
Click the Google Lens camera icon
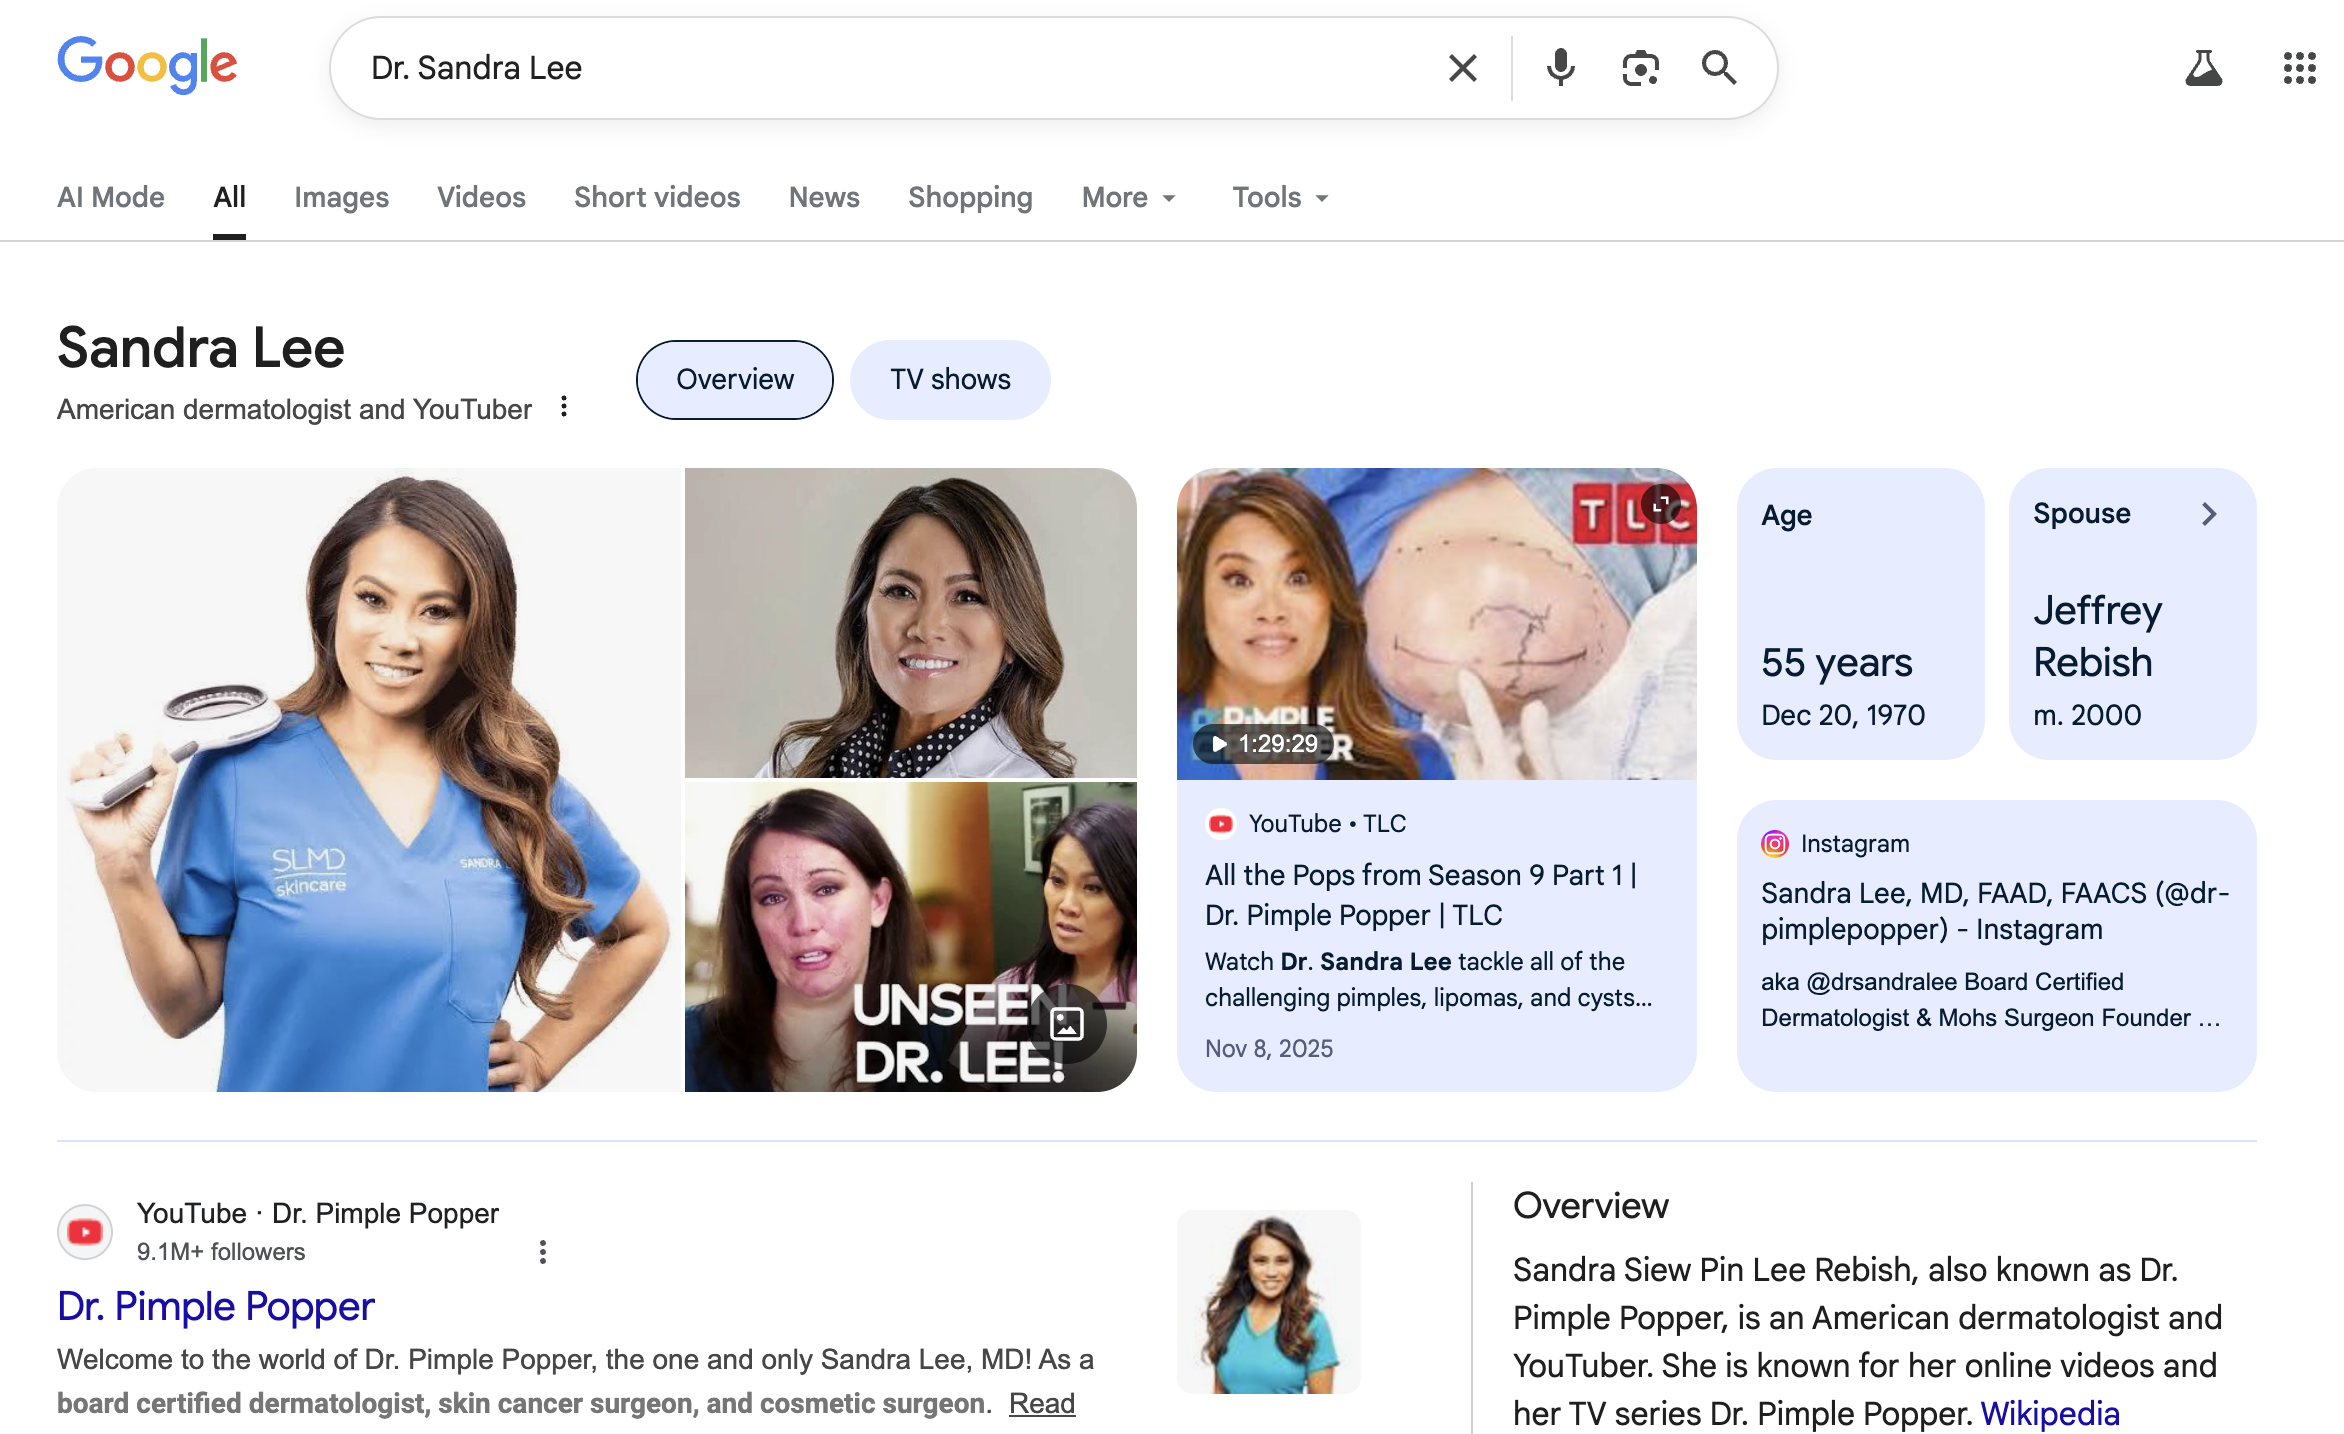click(x=1639, y=67)
